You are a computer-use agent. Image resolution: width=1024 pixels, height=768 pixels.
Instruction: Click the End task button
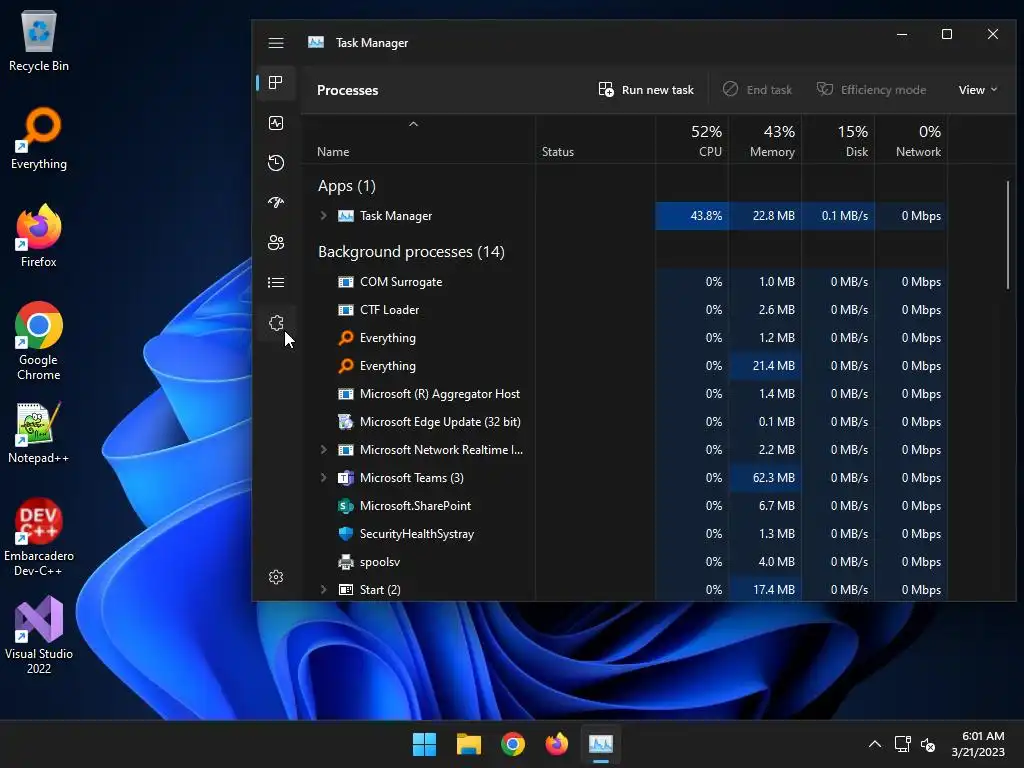tap(758, 90)
